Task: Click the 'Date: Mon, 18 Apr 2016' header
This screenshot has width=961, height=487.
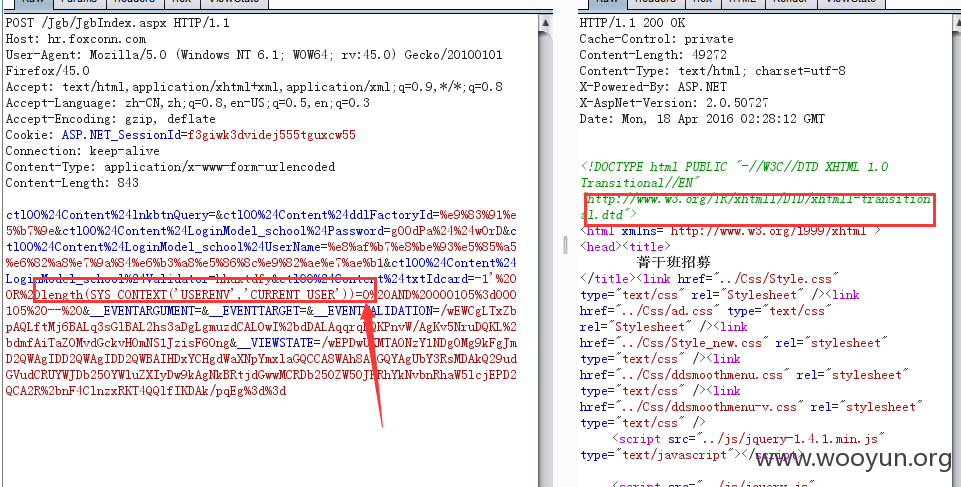Action: 702,119
